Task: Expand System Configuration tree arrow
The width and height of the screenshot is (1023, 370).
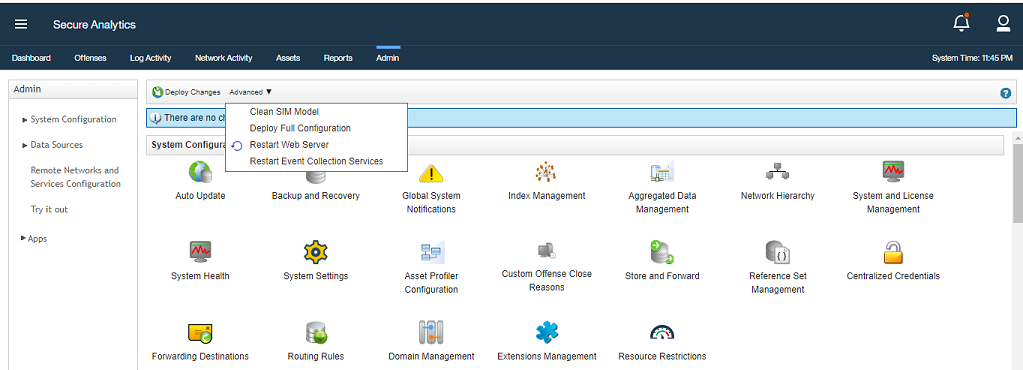Action: pyautogui.click(x=25, y=120)
